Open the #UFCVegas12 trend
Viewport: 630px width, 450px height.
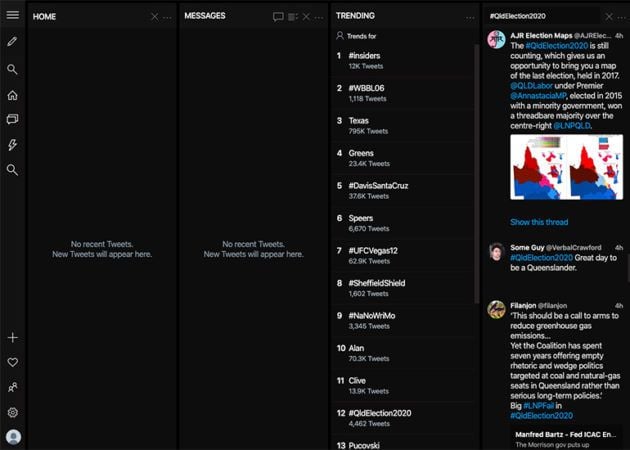[403, 256]
